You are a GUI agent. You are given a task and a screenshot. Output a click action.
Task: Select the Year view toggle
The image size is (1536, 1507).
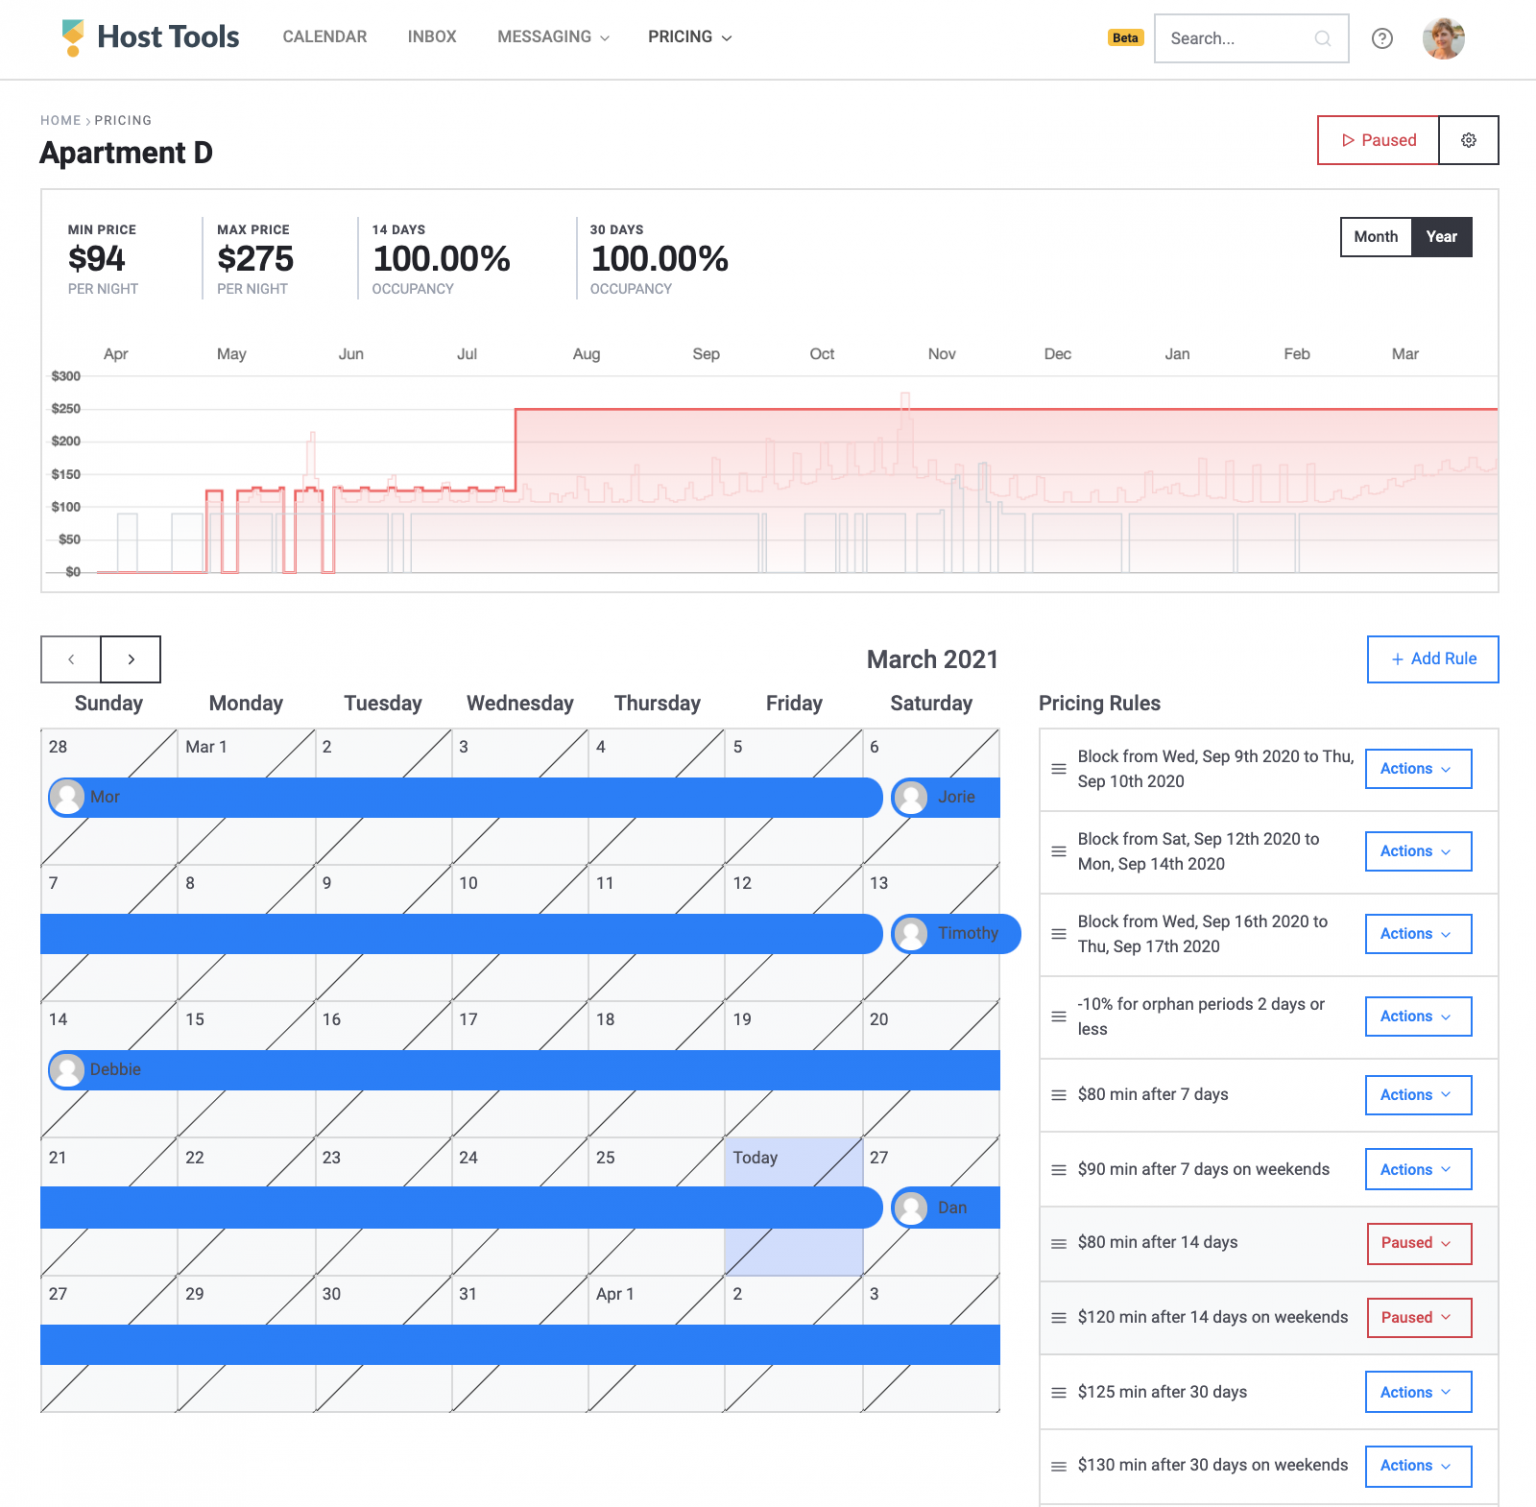(1441, 237)
